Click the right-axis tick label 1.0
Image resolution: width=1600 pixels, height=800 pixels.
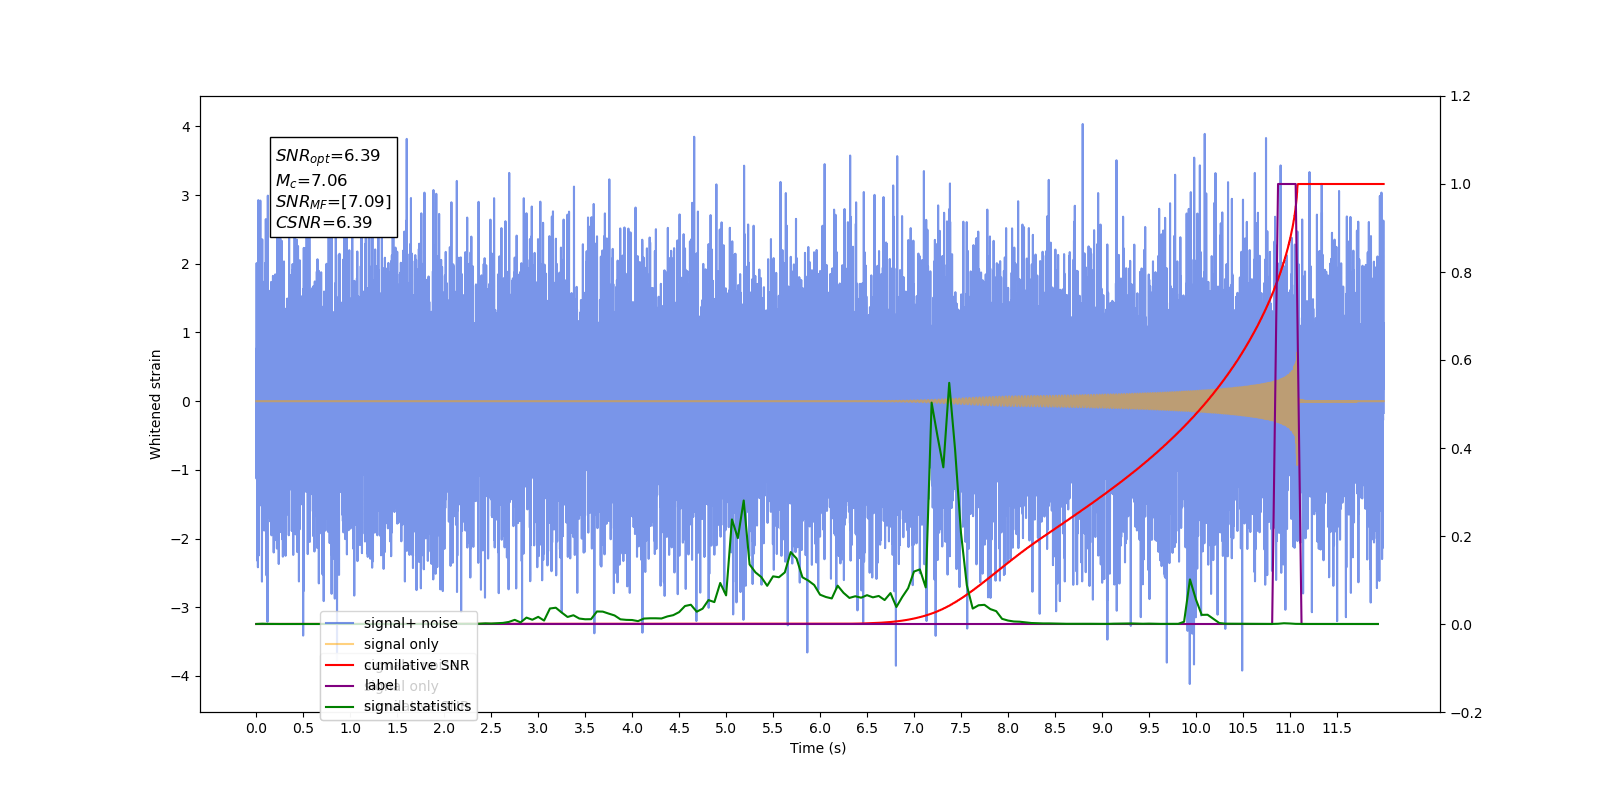pos(1461,185)
